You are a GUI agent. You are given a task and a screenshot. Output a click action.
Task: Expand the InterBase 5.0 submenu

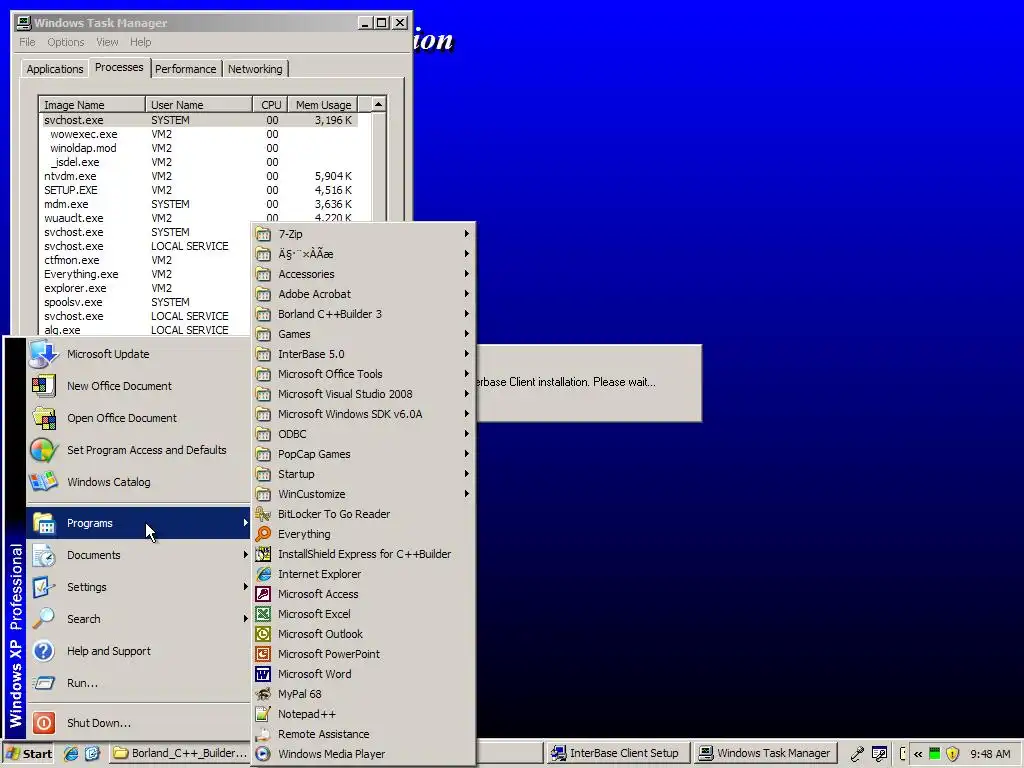(x=363, y=354)
